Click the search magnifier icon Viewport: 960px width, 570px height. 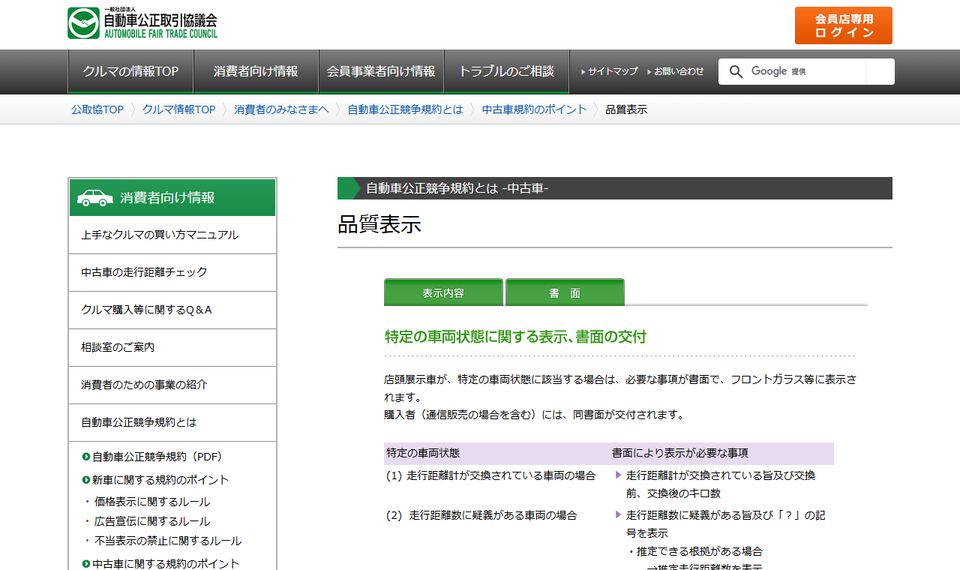pyautogui.click(x=736, y=72)
